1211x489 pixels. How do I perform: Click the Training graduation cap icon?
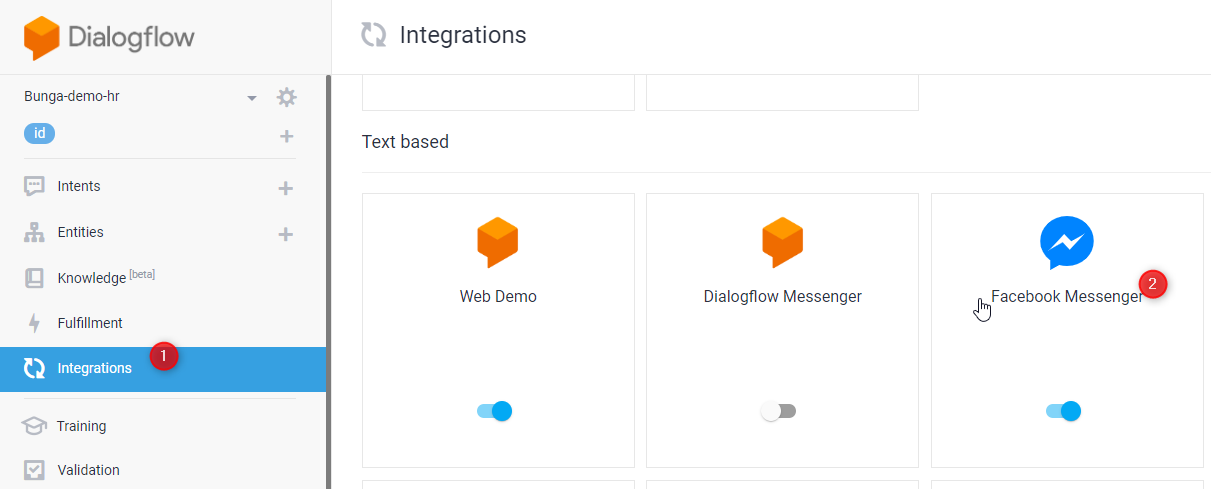pyautogui.click(x=34, y=426)
